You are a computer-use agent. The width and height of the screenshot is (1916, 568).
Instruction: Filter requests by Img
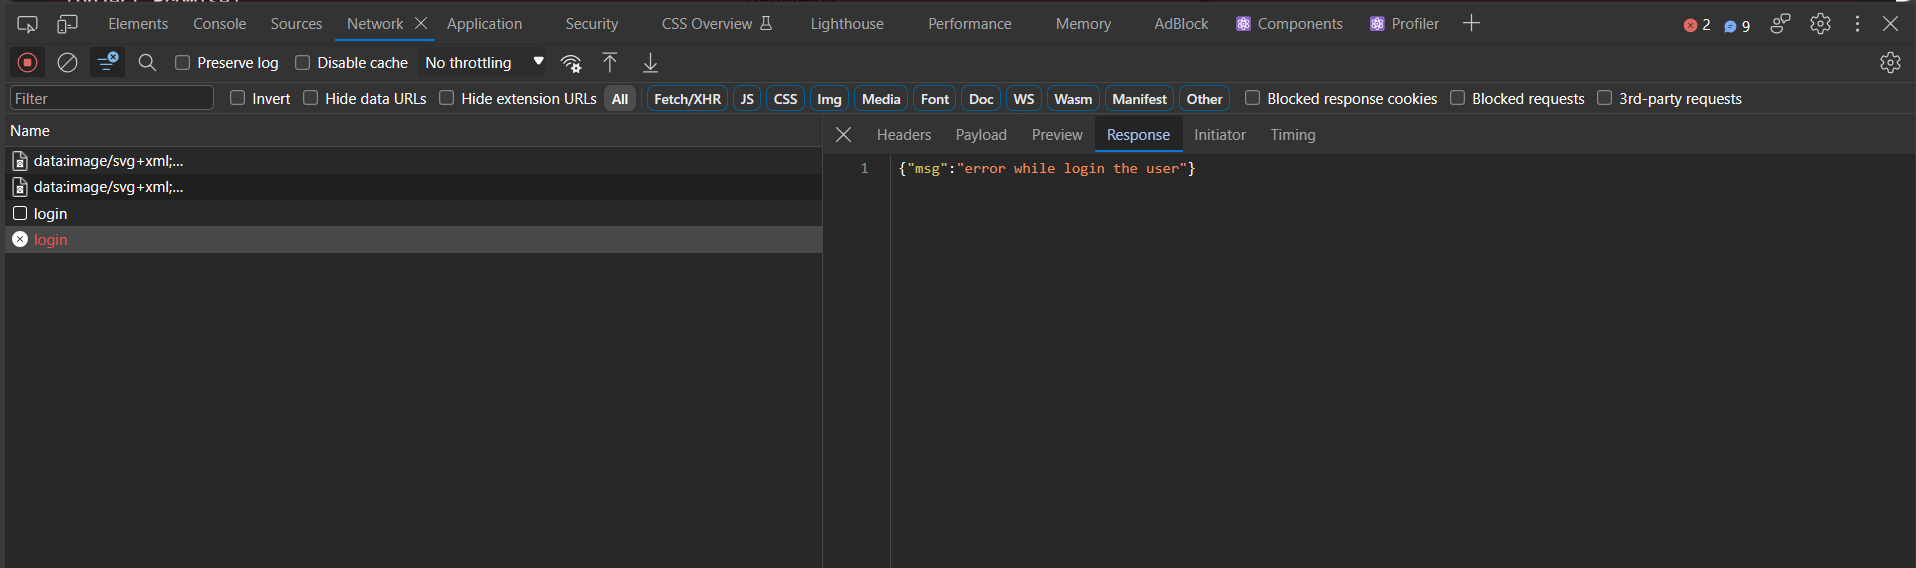point(829,99)
